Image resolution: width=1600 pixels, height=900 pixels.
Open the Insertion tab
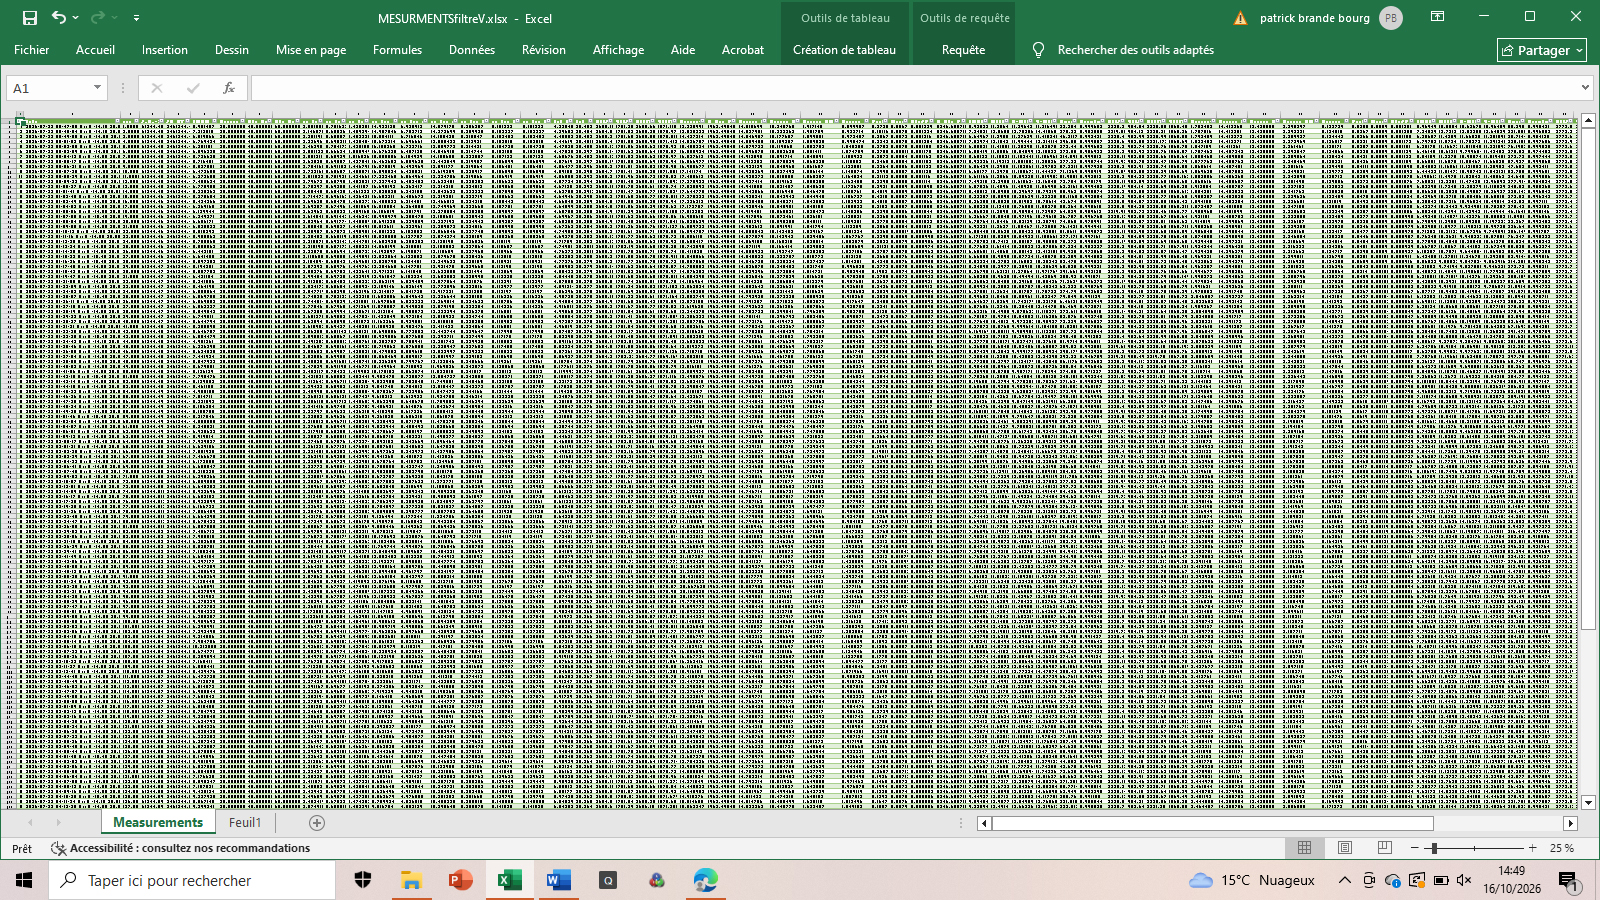(x=165, y=50)
